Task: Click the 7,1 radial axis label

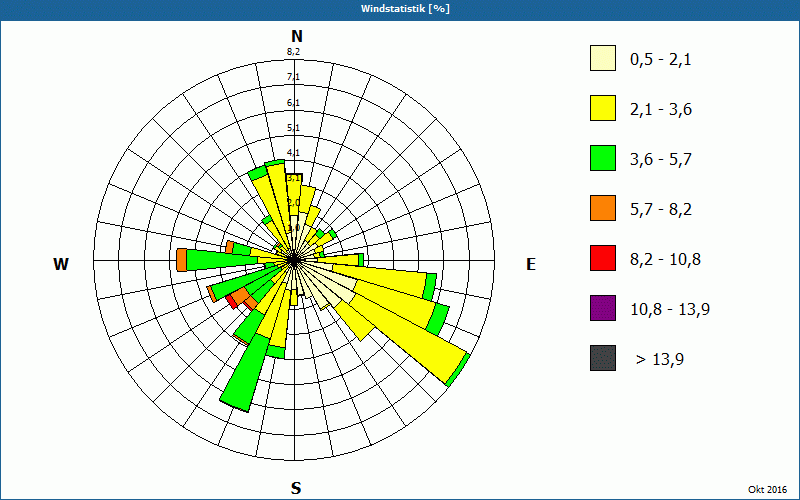Action: (293, 77)
